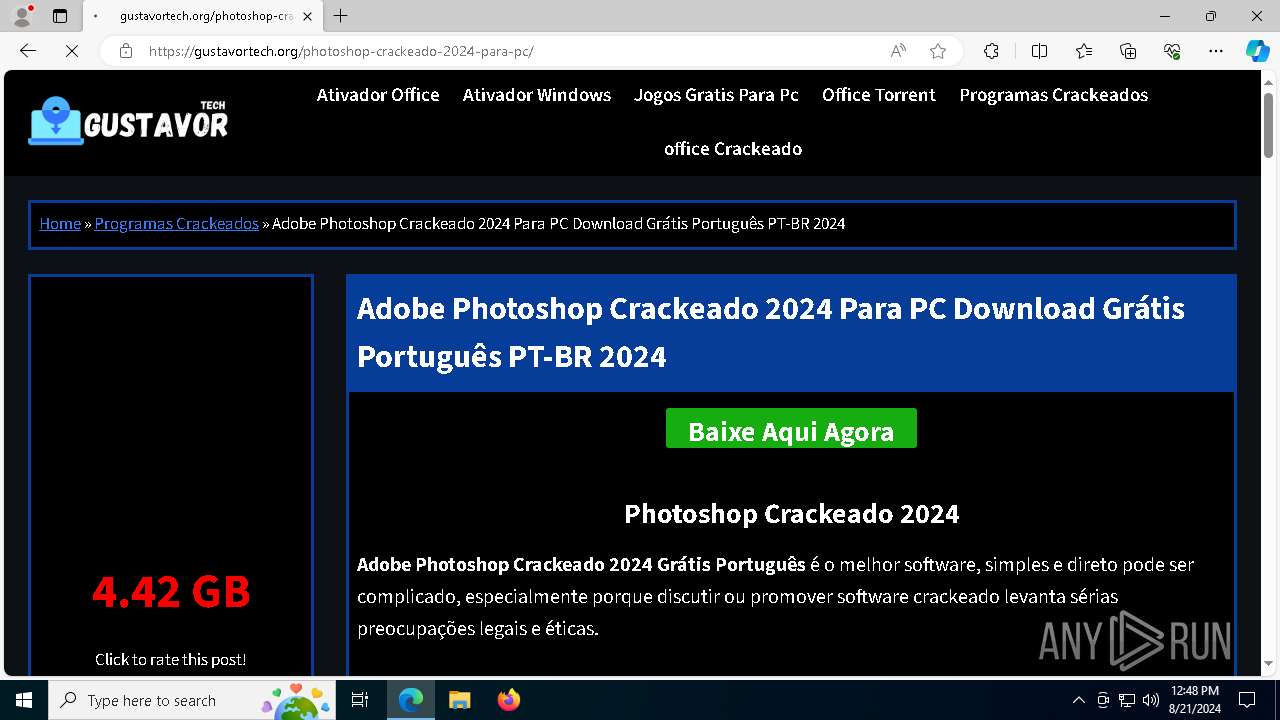Click the Click to rate this post text
Image resolution: width=1280 pixels, height=720 pixels.
(171, 659)
